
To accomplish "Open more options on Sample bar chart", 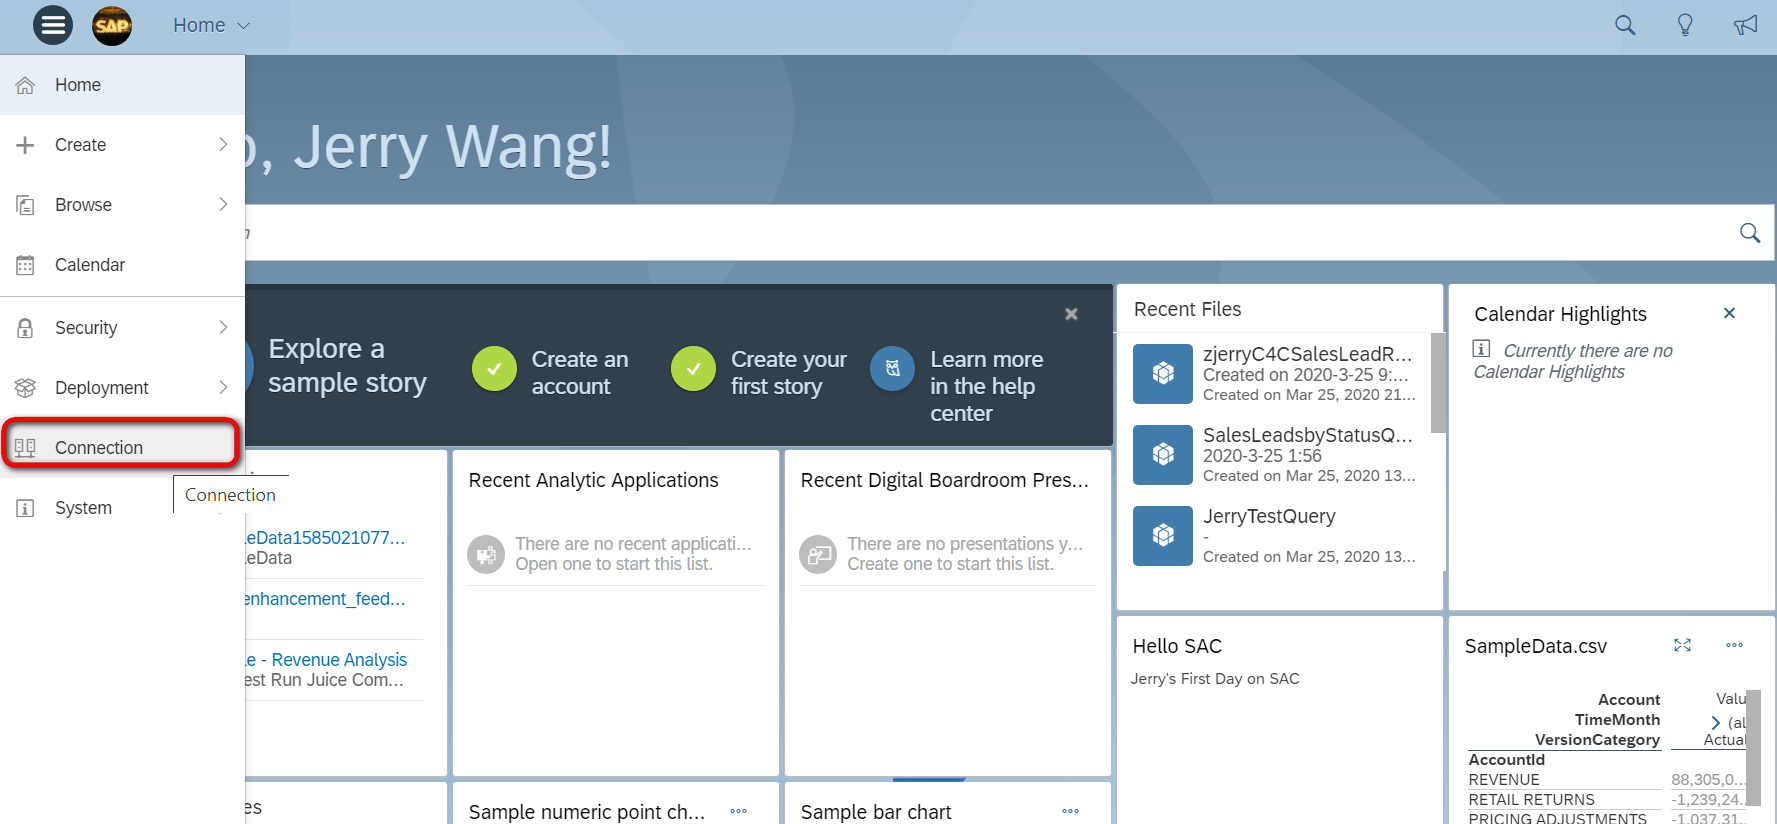I will (x=1071, y=811).
